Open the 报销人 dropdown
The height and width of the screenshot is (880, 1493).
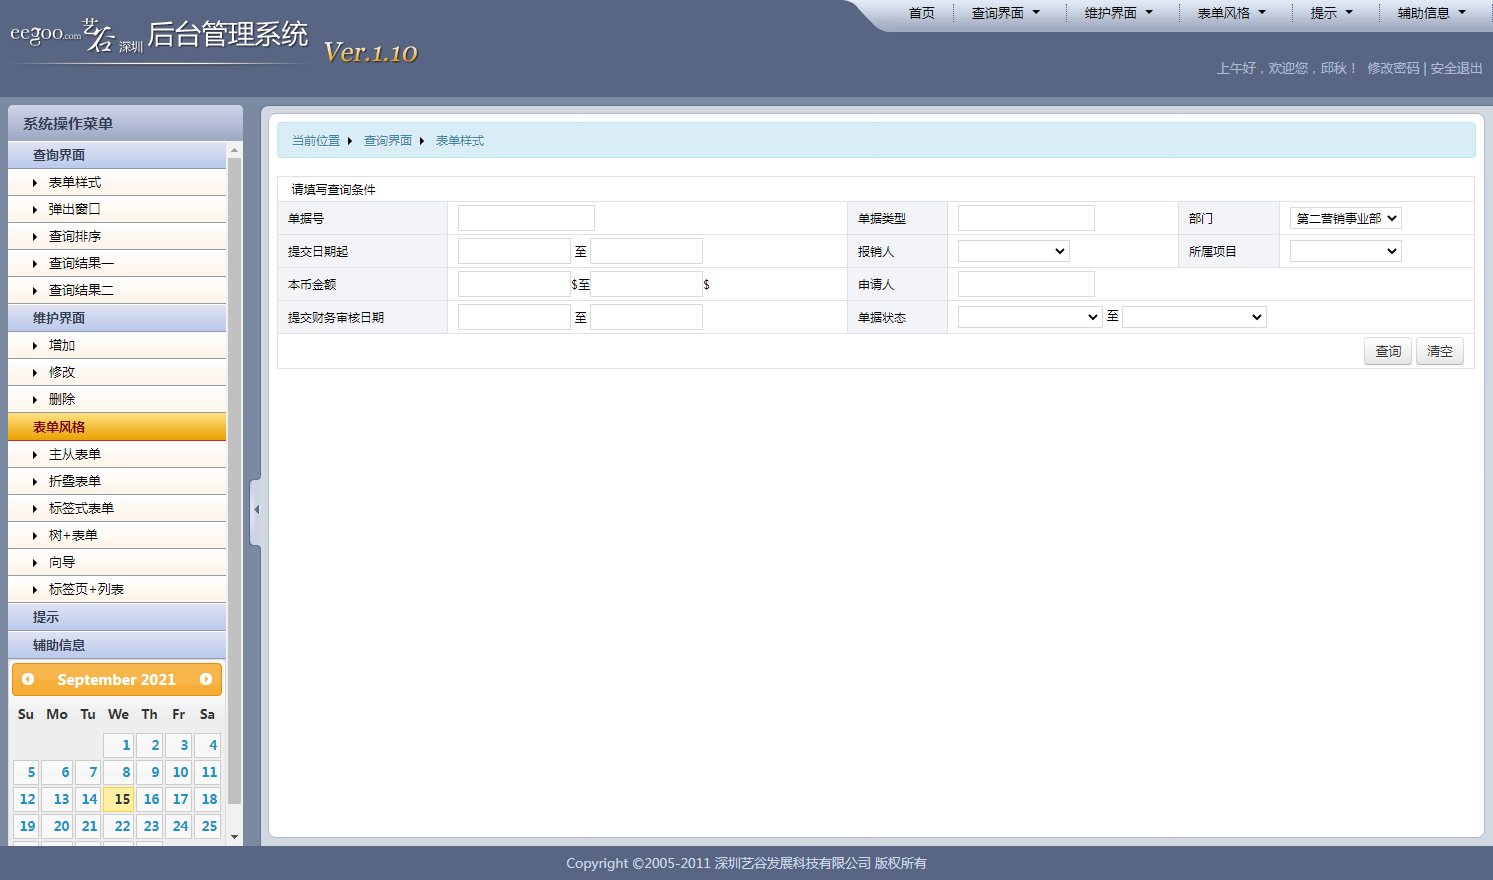1013,251
